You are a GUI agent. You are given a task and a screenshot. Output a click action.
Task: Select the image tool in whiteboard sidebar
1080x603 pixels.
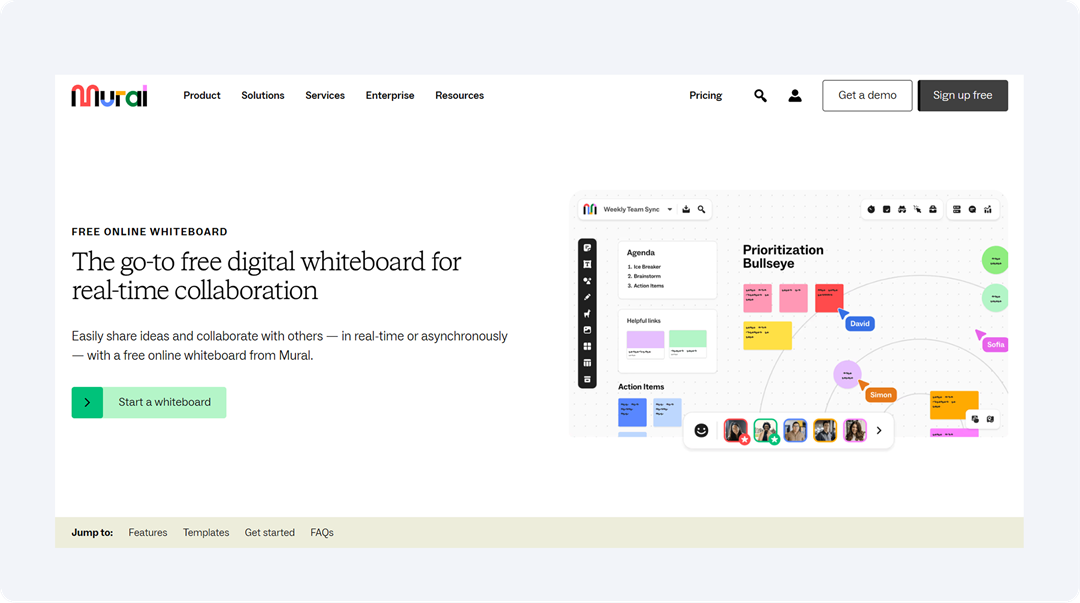pos(588,330)
